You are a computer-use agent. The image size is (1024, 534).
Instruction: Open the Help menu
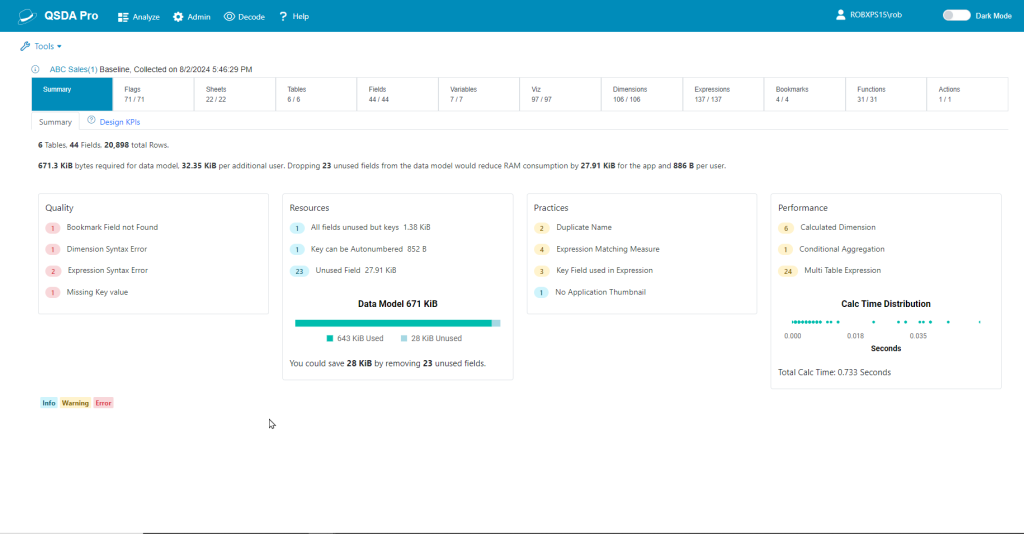click(294, 16)
